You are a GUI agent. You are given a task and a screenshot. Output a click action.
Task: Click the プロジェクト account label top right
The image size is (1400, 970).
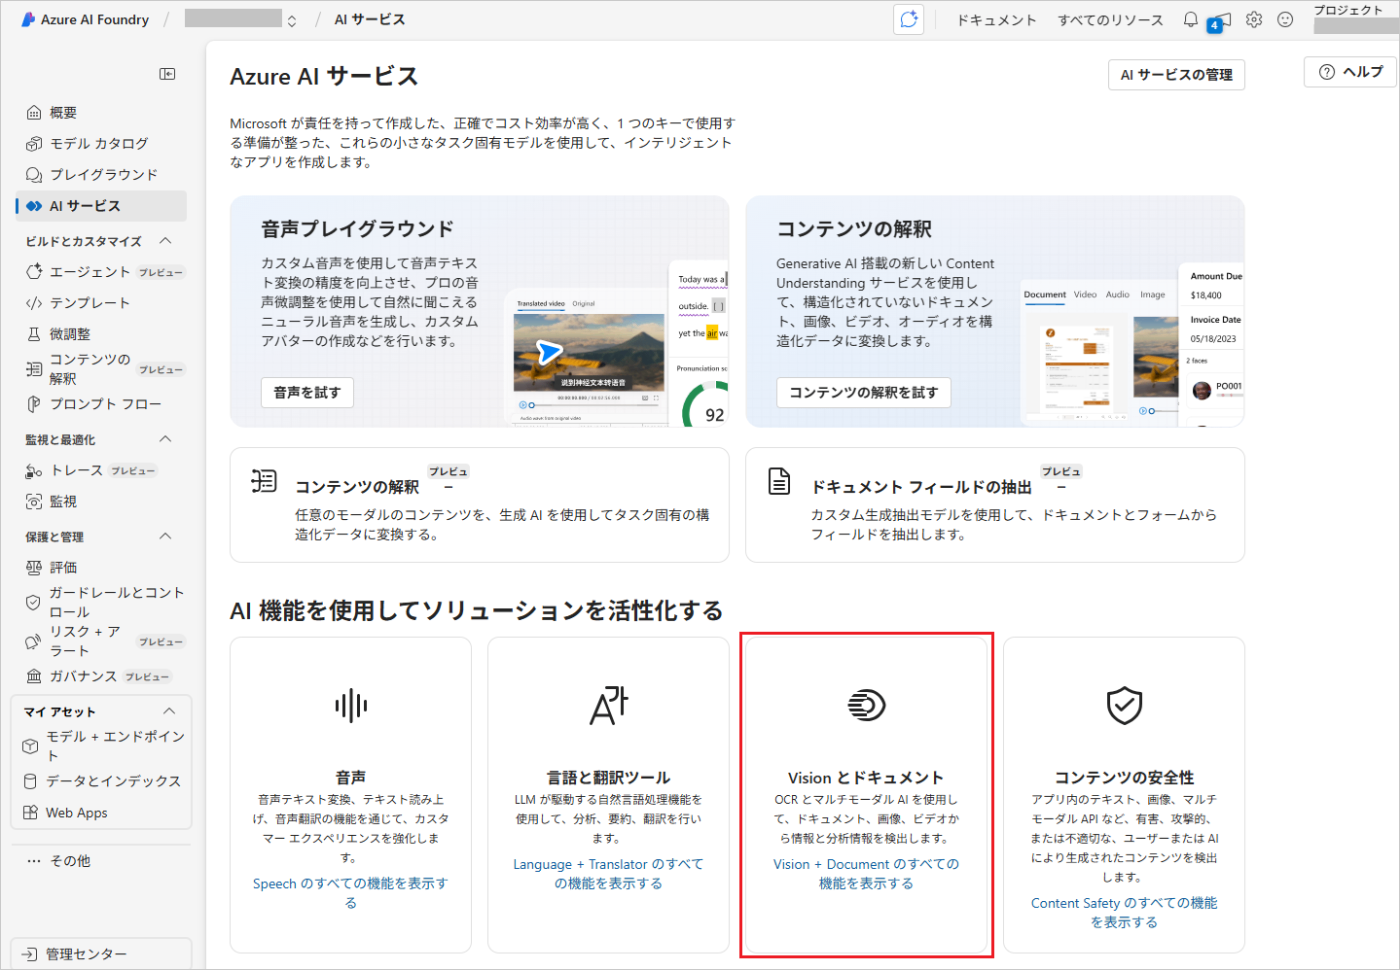[1348, 10]
